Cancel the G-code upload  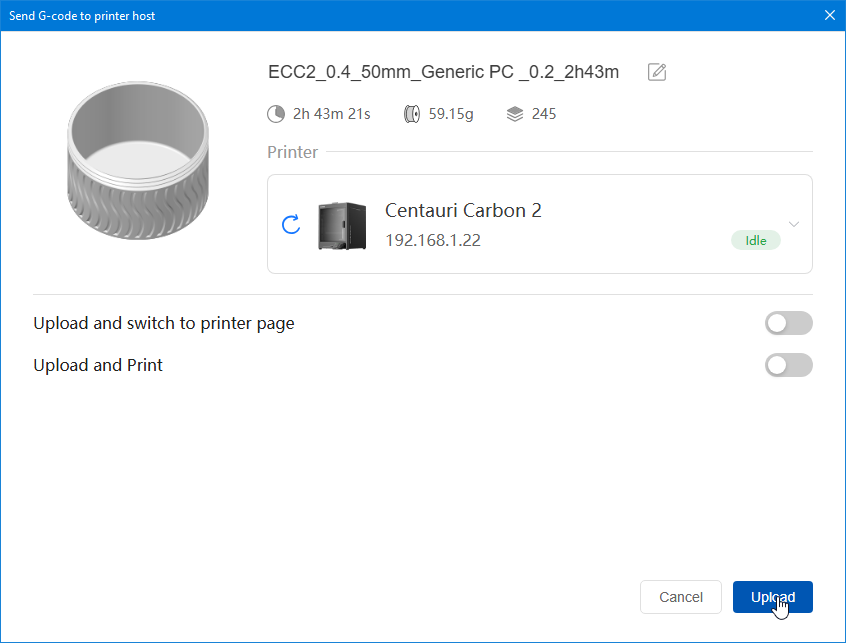(680, 597)
